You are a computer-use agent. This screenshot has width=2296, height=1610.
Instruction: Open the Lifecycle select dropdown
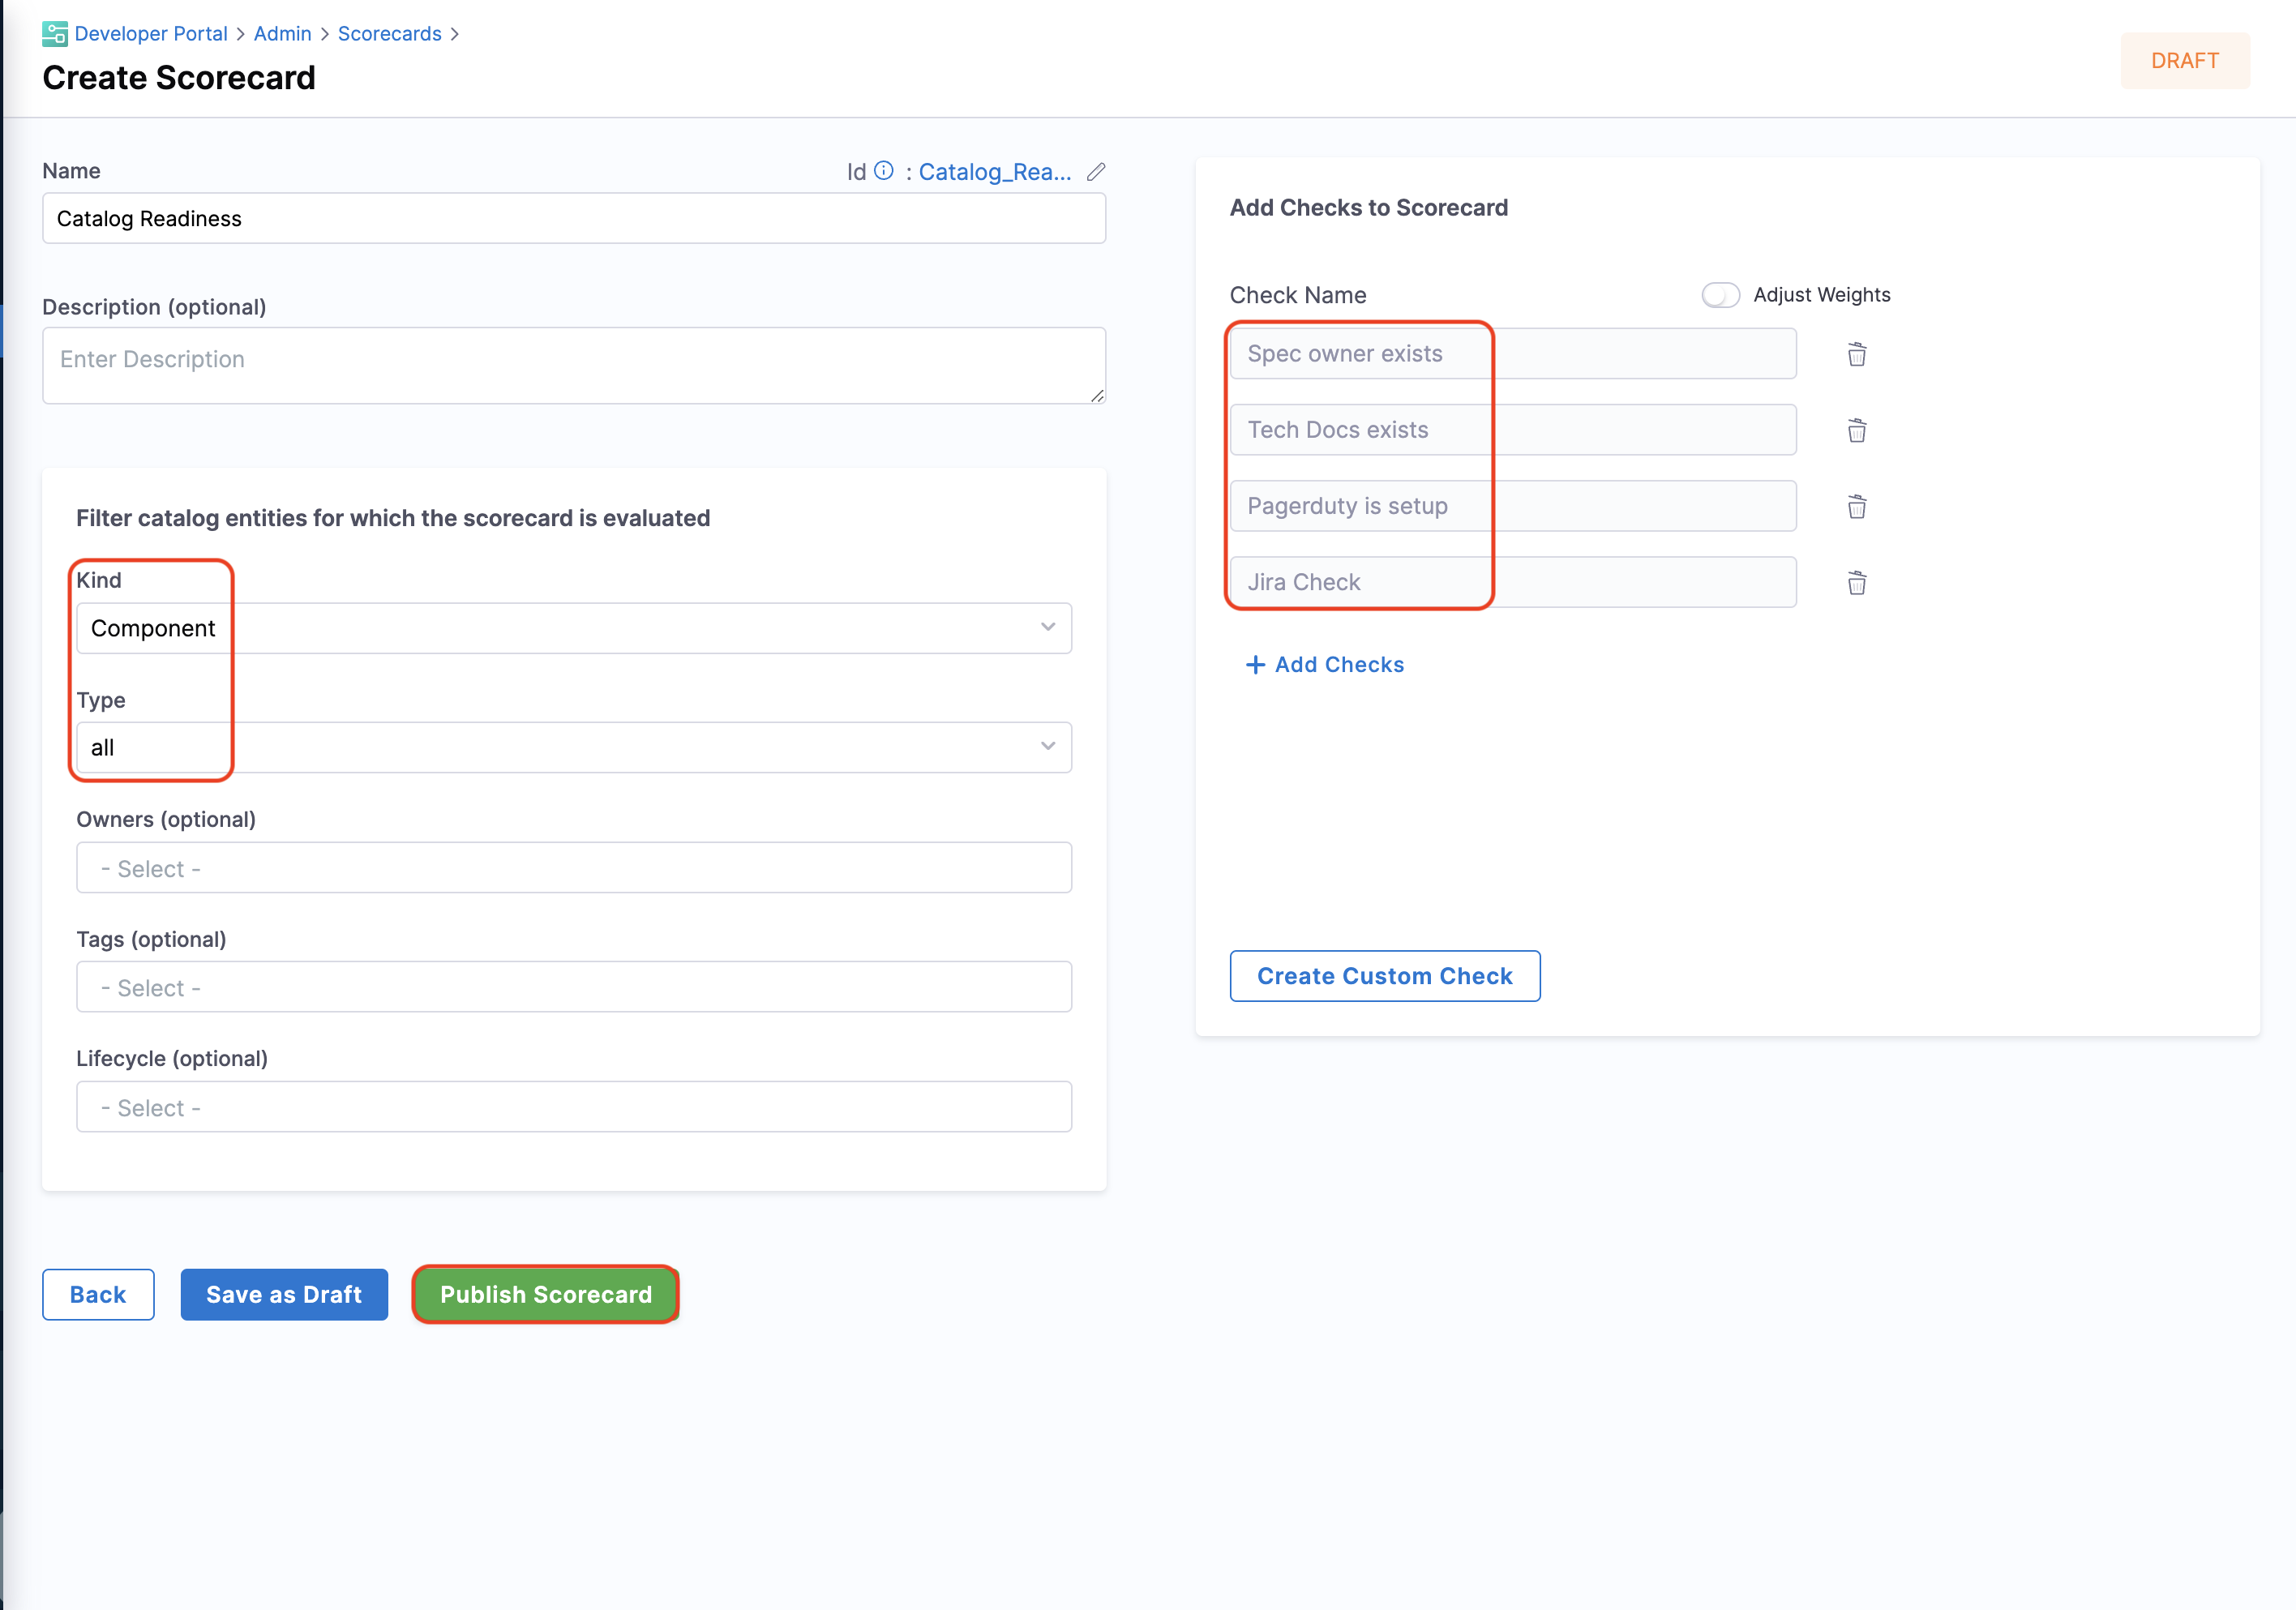[574, 1107]
